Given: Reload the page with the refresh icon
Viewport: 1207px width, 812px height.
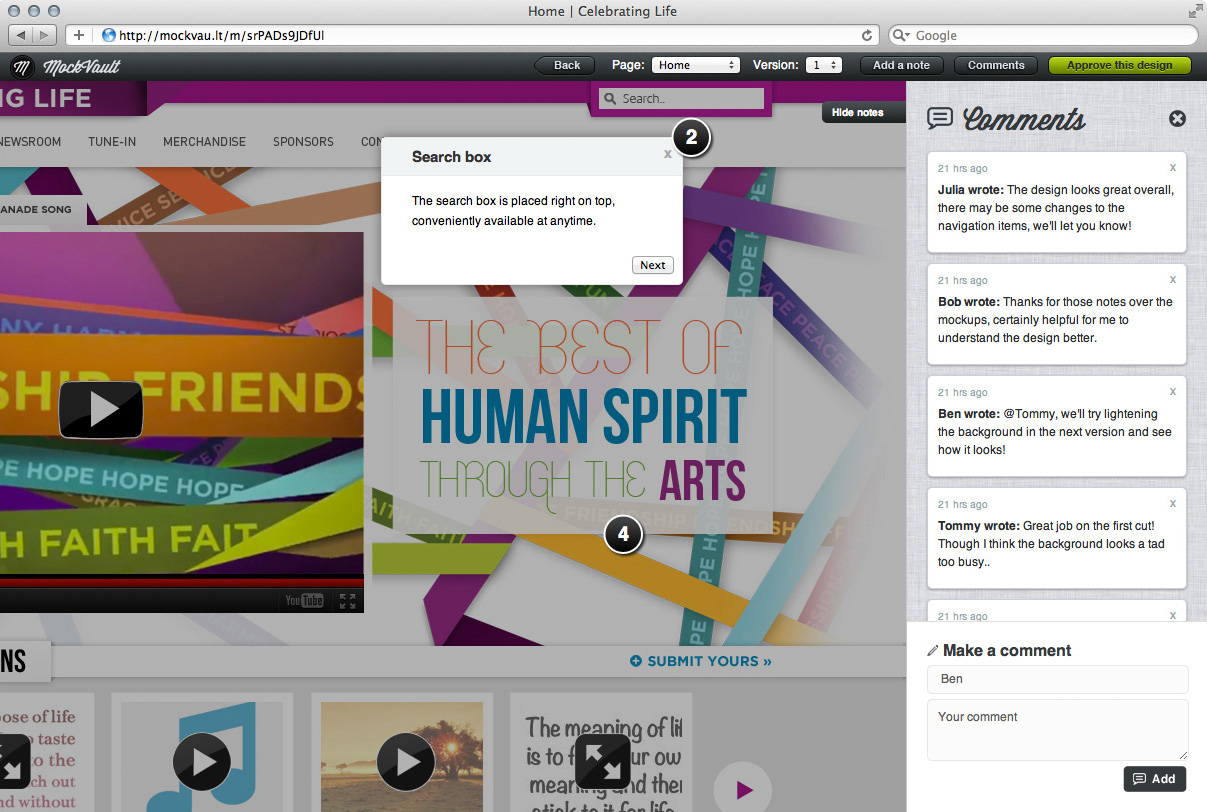Looking at the screenshot, I should pos(867,35).
